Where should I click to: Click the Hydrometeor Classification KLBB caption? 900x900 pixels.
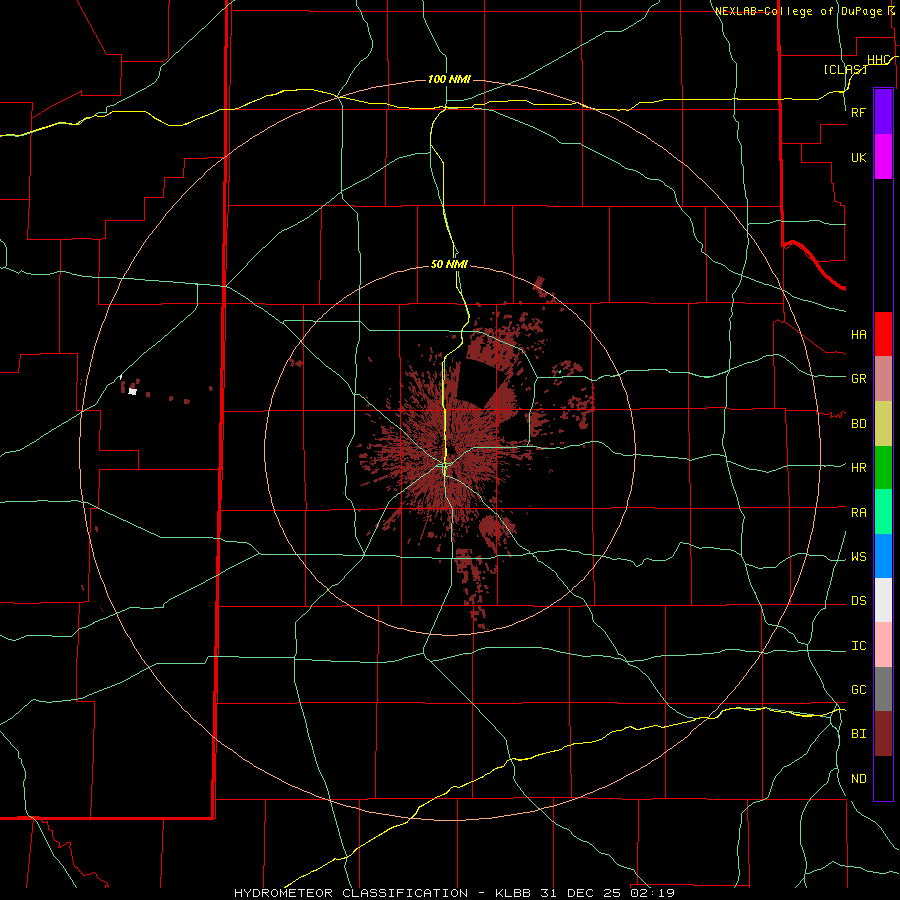(454, 893)
